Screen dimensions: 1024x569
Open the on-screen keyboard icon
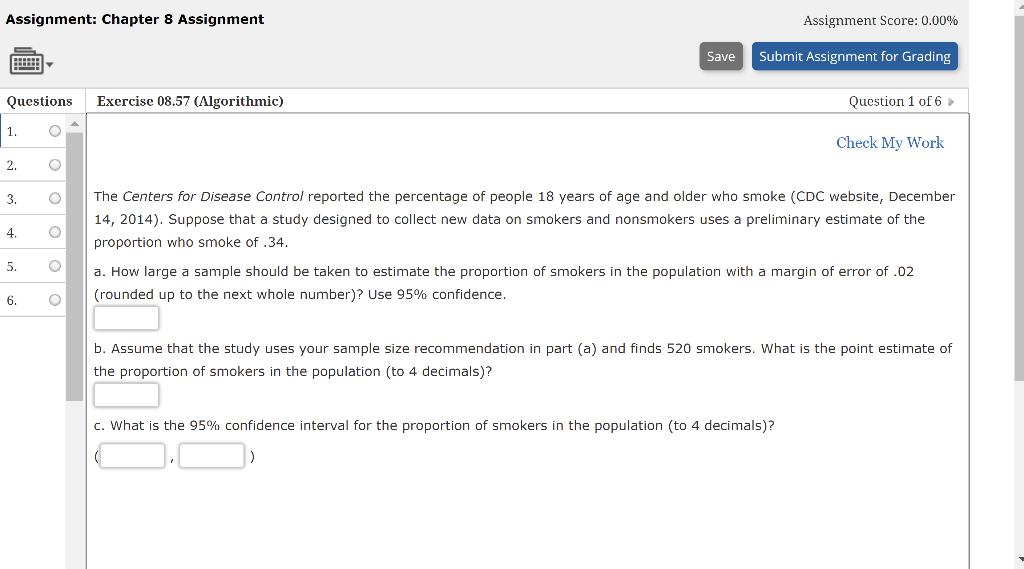click(26, 61)
